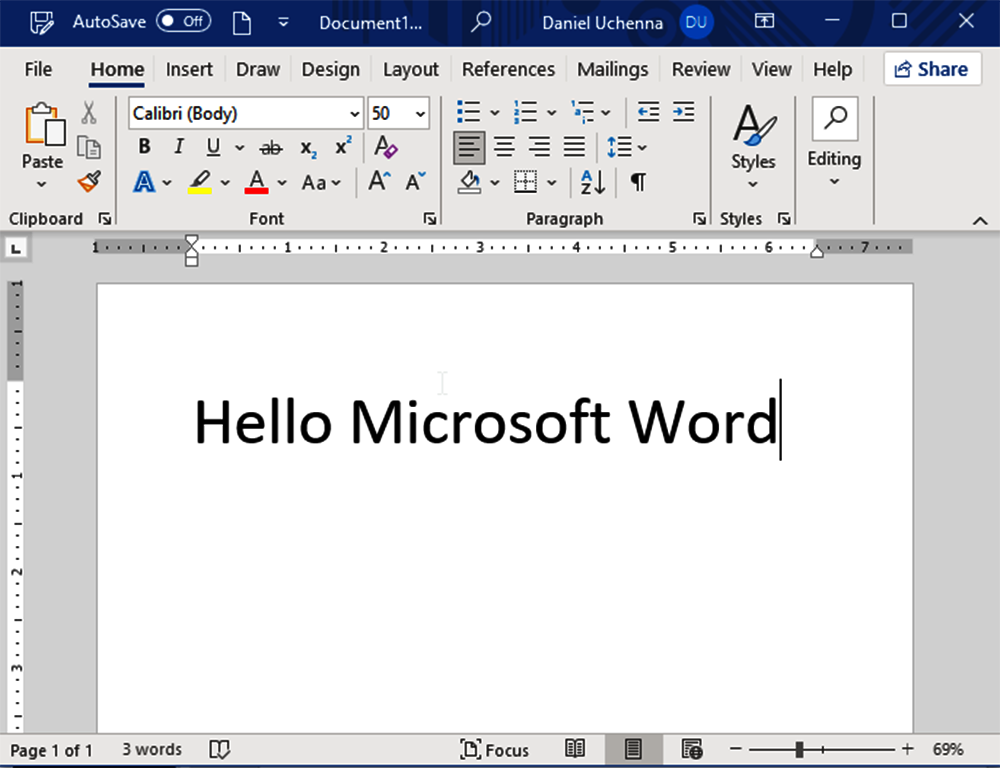The width and height of the screenshot is (1000, 768).
Task: Apply Strikethrough to text
Action: (x=270, y=147)
